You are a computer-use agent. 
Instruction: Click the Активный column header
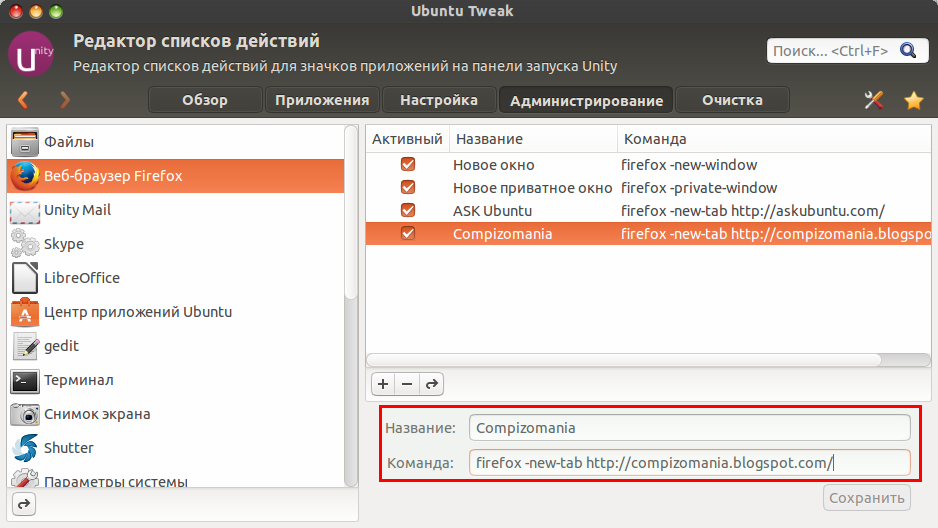(407, 139)
